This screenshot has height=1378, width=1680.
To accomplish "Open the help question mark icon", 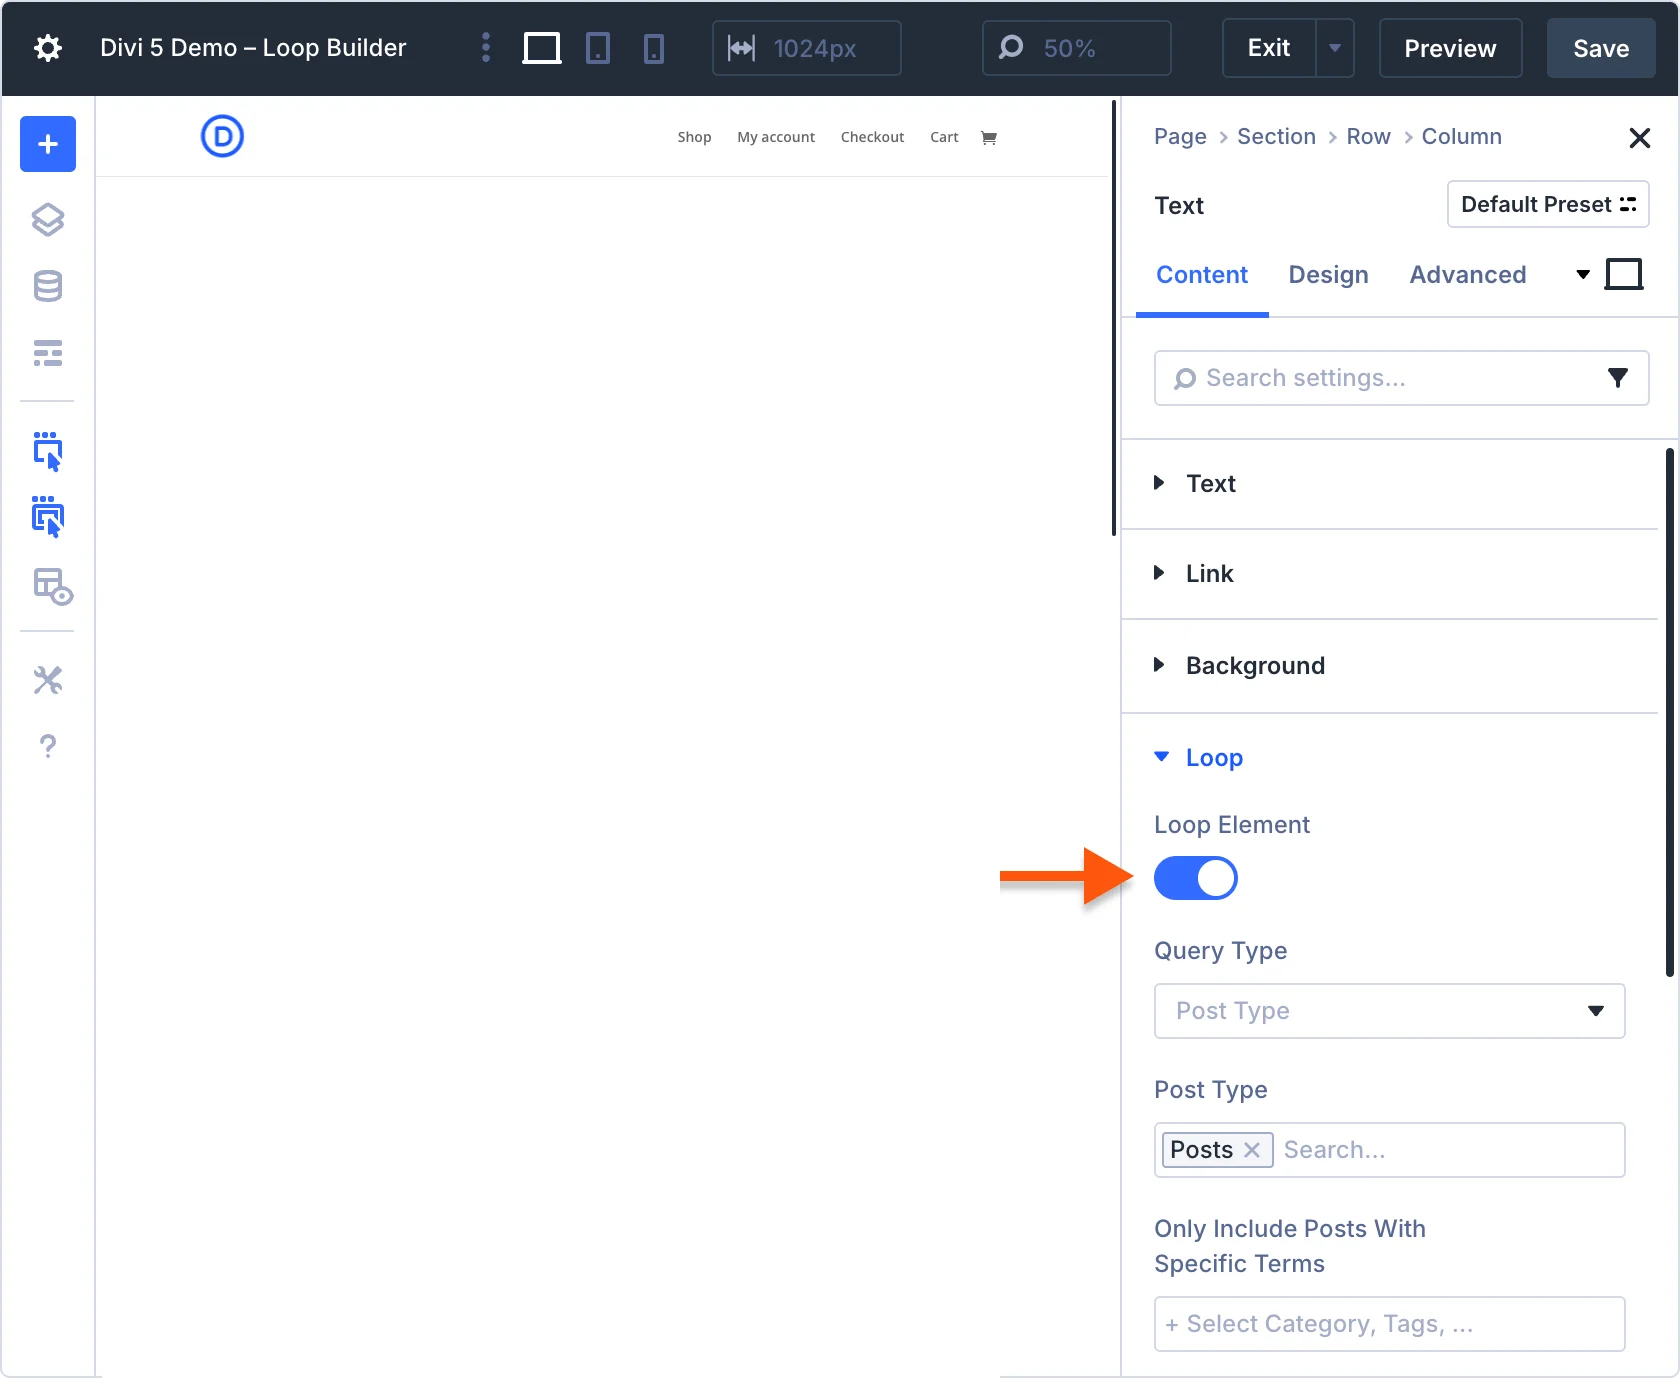I will click(x=47, y=746).
